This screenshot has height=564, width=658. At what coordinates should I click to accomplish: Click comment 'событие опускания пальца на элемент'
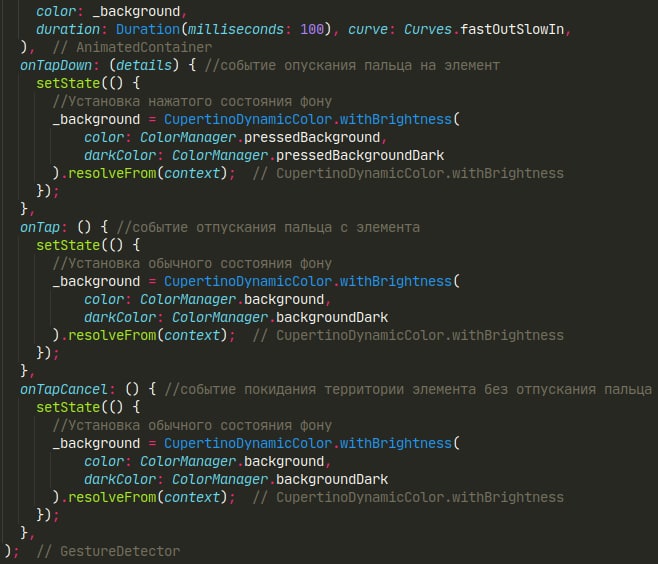[x=360, y=65]
